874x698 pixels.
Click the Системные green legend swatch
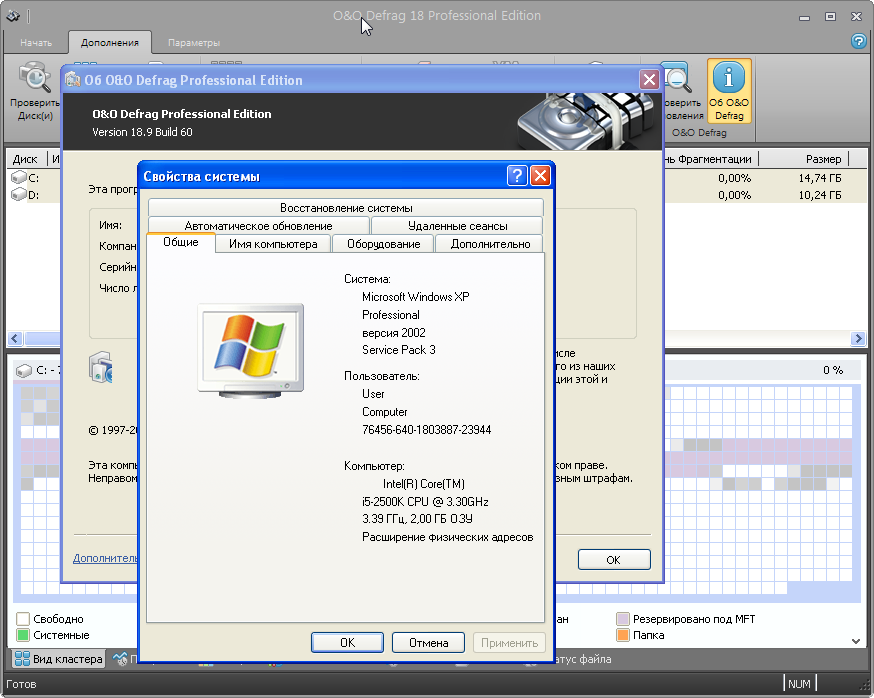23,635
